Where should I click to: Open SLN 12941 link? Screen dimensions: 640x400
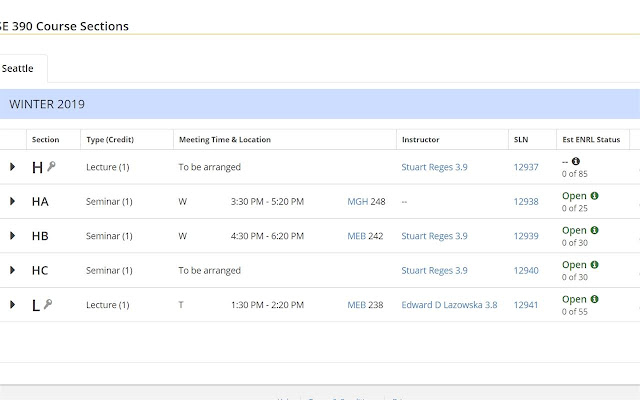[526, 305]
